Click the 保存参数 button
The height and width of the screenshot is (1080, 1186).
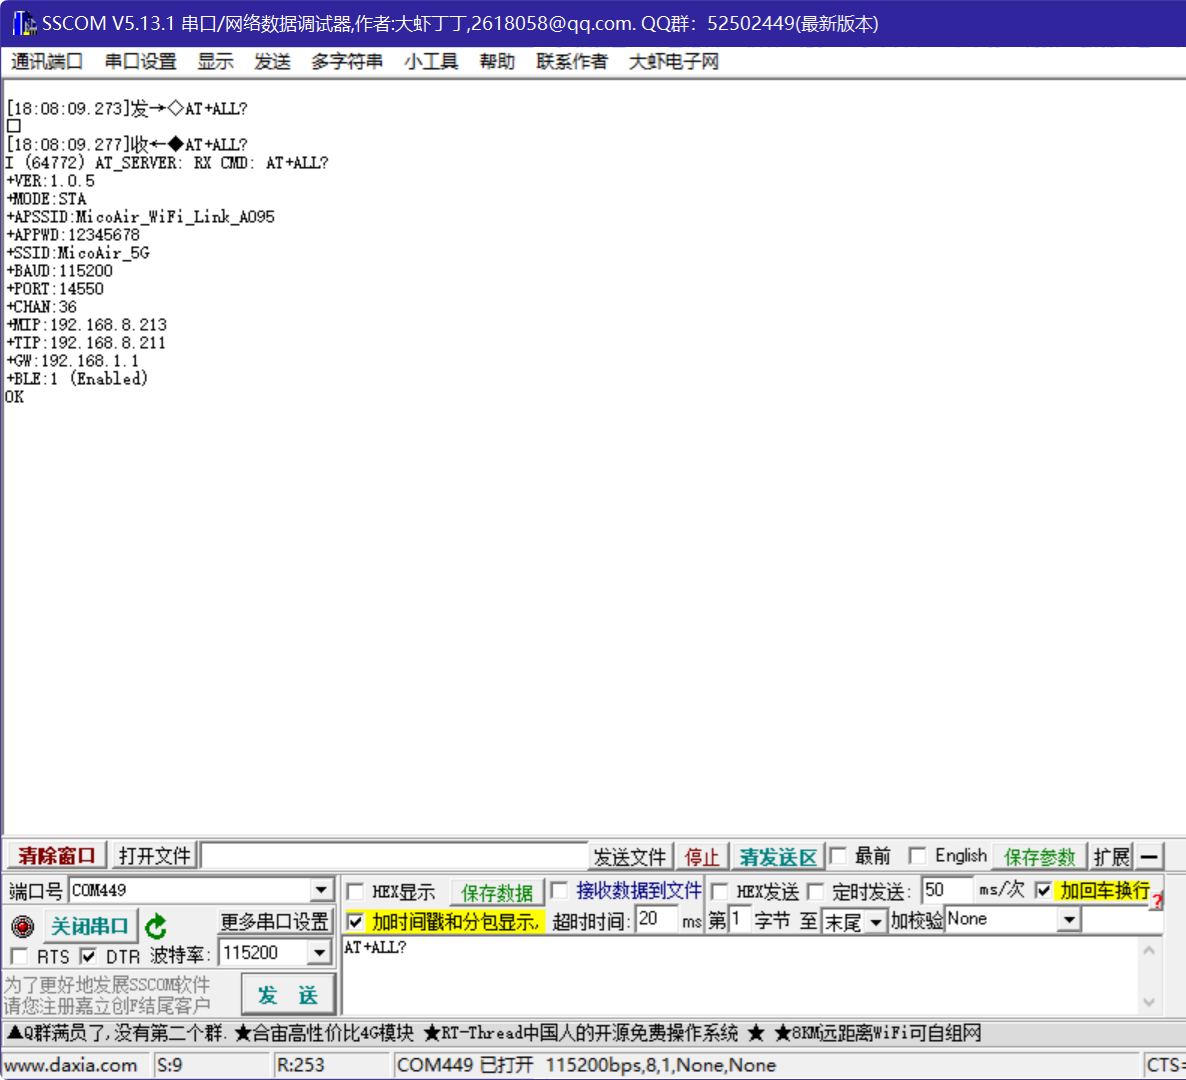1039,857
